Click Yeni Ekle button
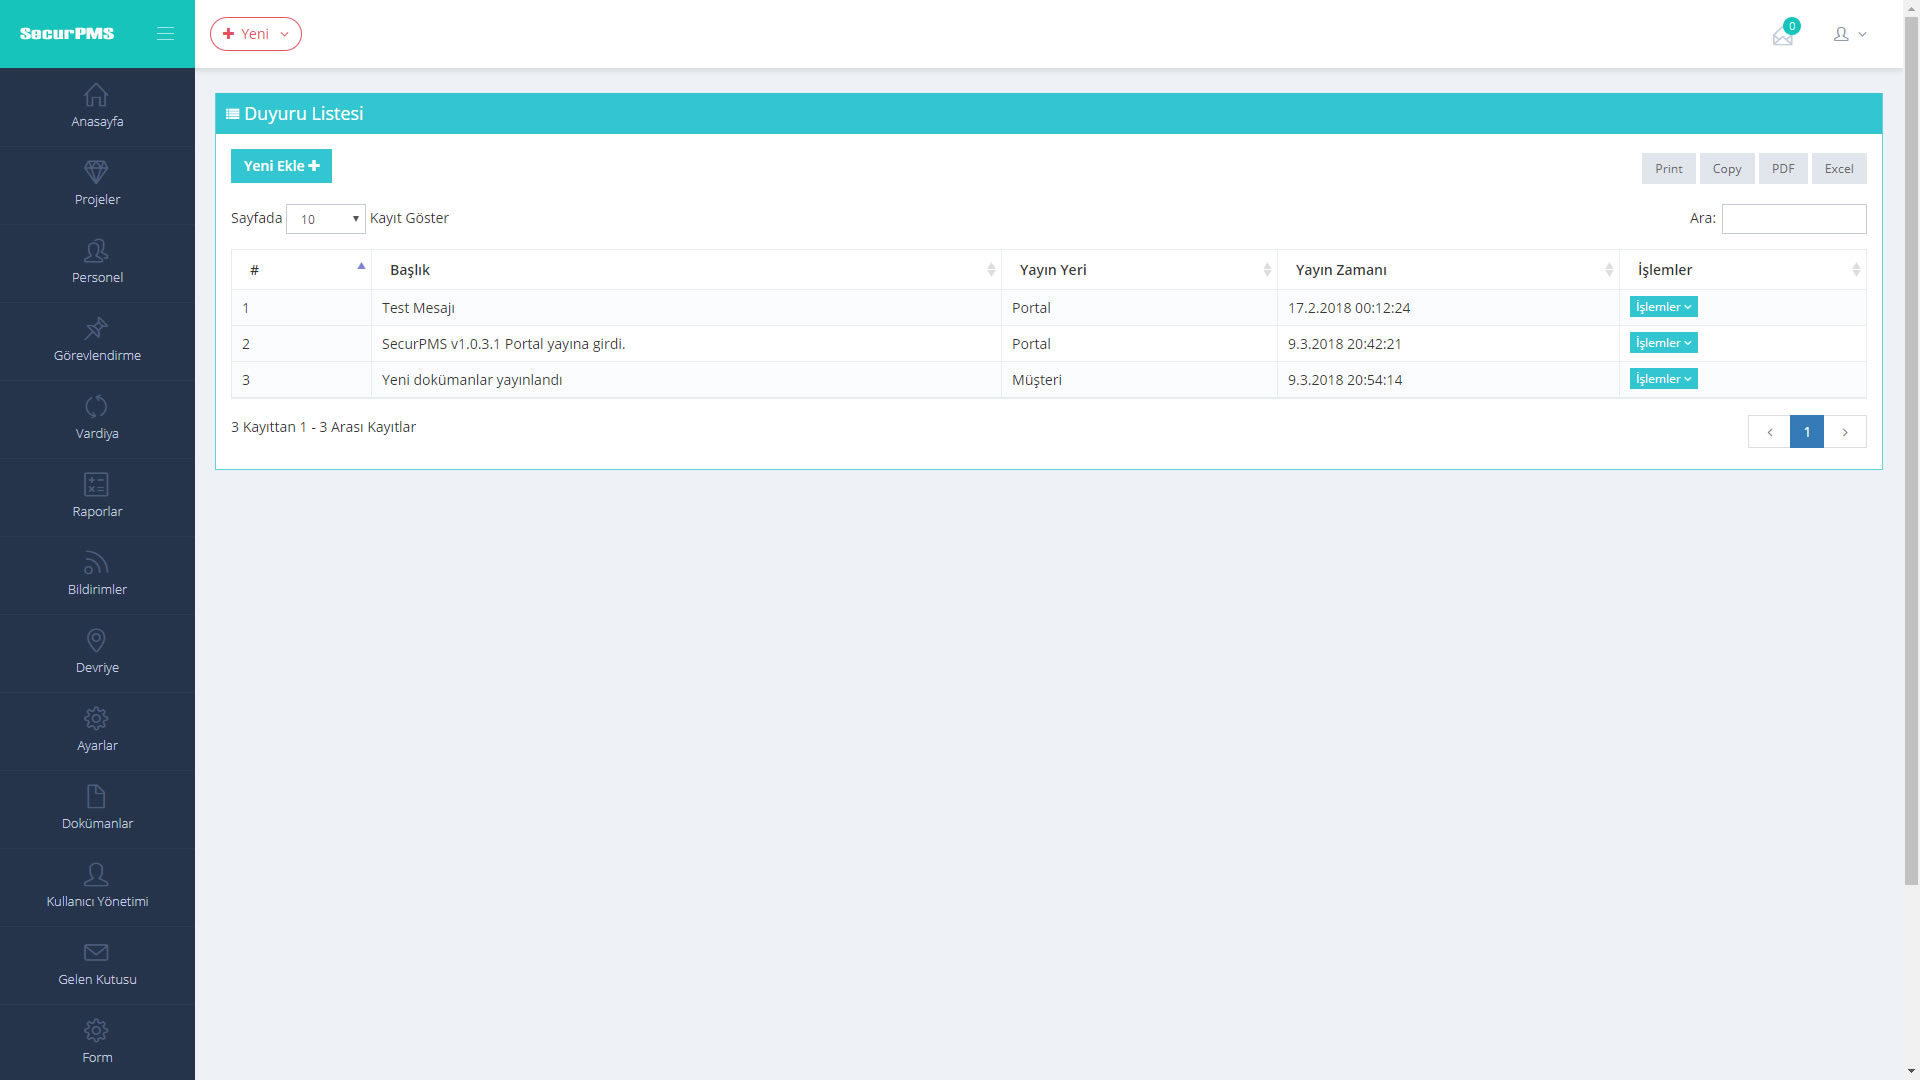1920x1080 pixels. [281, 166]
